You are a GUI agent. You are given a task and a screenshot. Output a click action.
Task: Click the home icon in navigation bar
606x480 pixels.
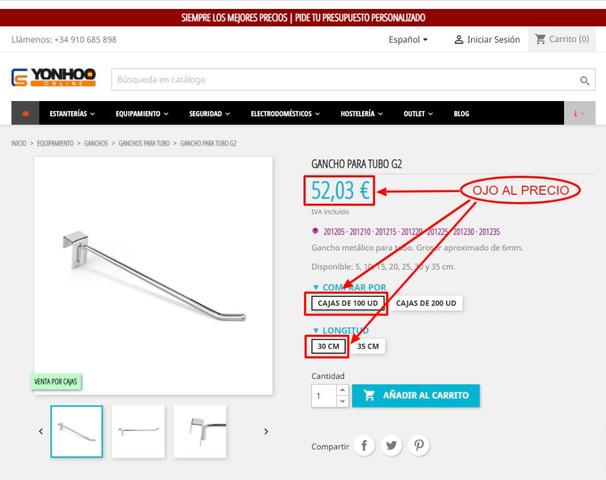(26, 114)
